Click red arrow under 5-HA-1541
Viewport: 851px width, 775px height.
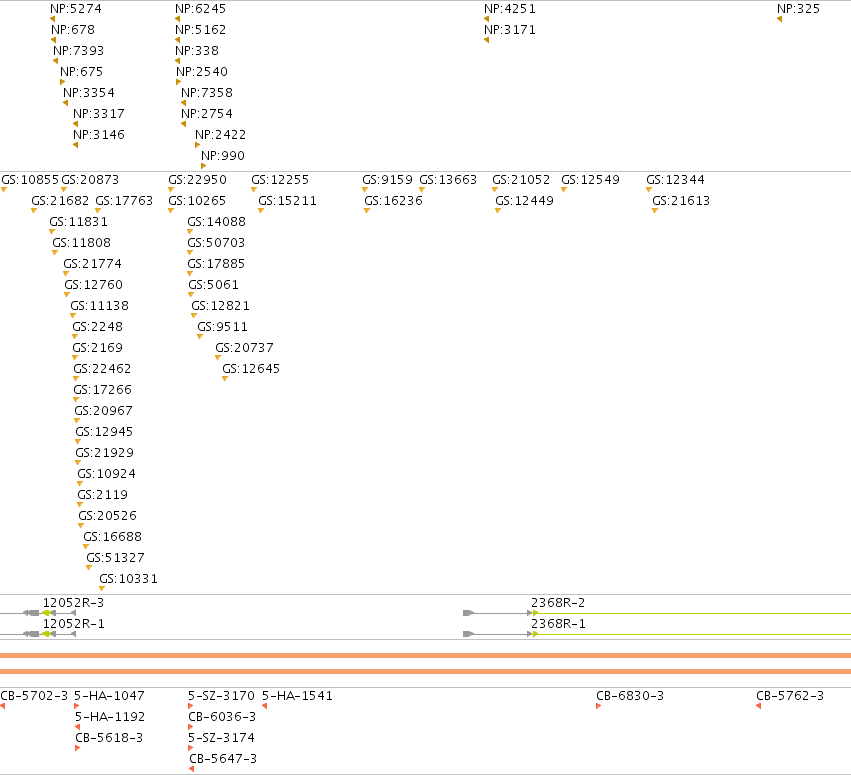point(264,706)
